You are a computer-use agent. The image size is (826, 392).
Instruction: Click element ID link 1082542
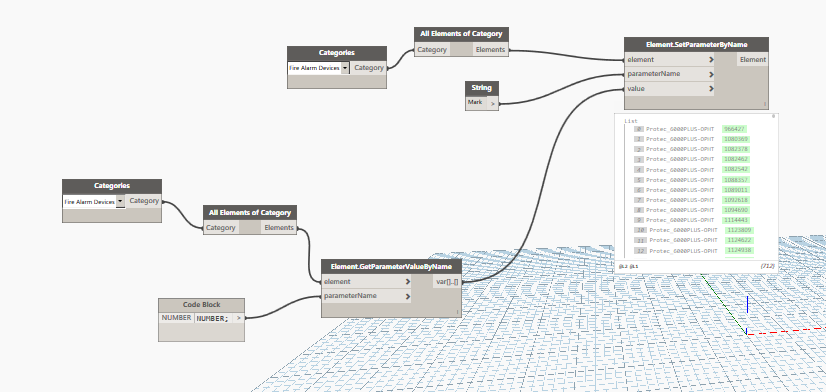[736, 170]
